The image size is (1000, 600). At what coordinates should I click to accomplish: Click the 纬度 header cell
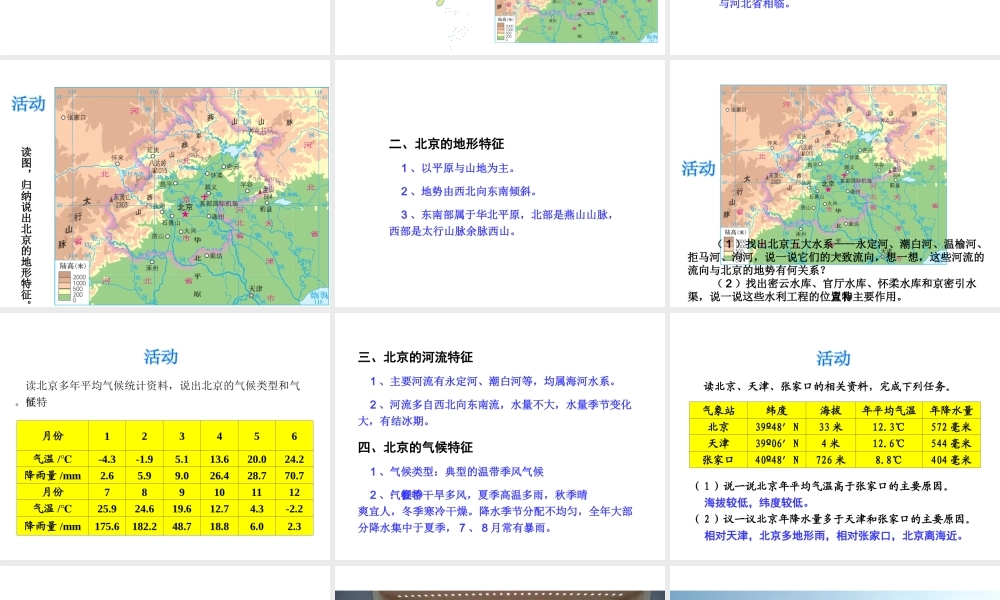click(x=776, y=411)
